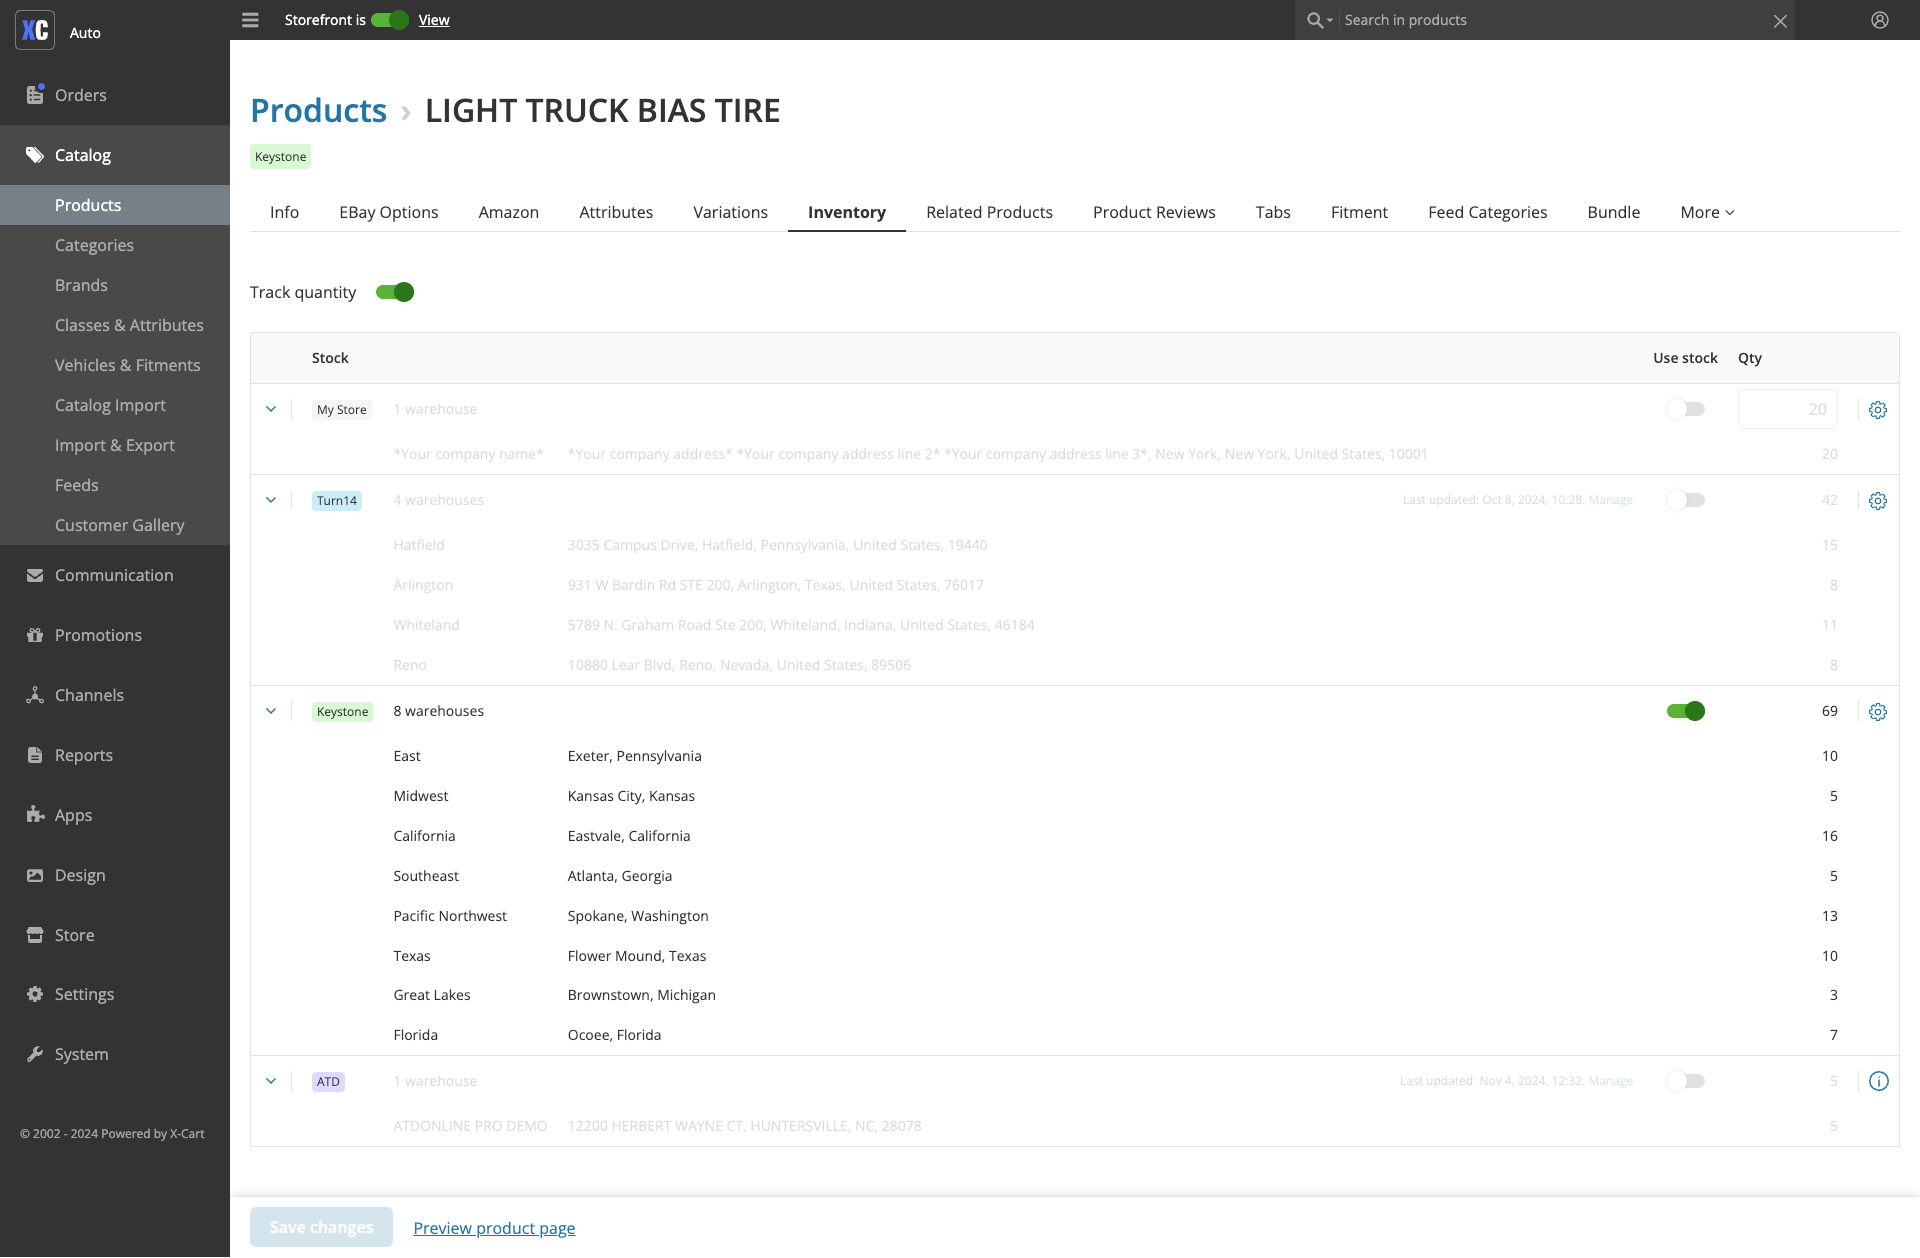This screenshot has height=1258, width=1920.
Task: Expand the My Store warehouse row
Action: point(271,409)
